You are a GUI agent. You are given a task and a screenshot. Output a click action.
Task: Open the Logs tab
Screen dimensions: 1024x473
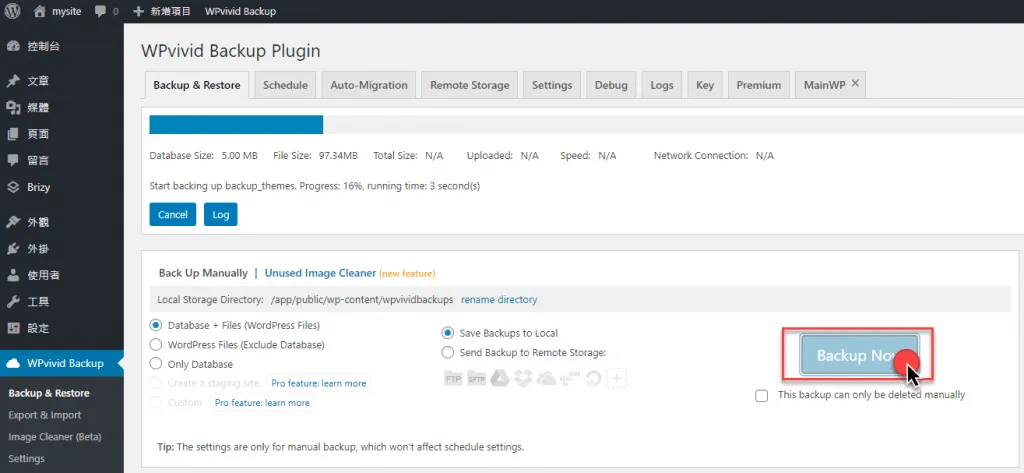[662, 85]
